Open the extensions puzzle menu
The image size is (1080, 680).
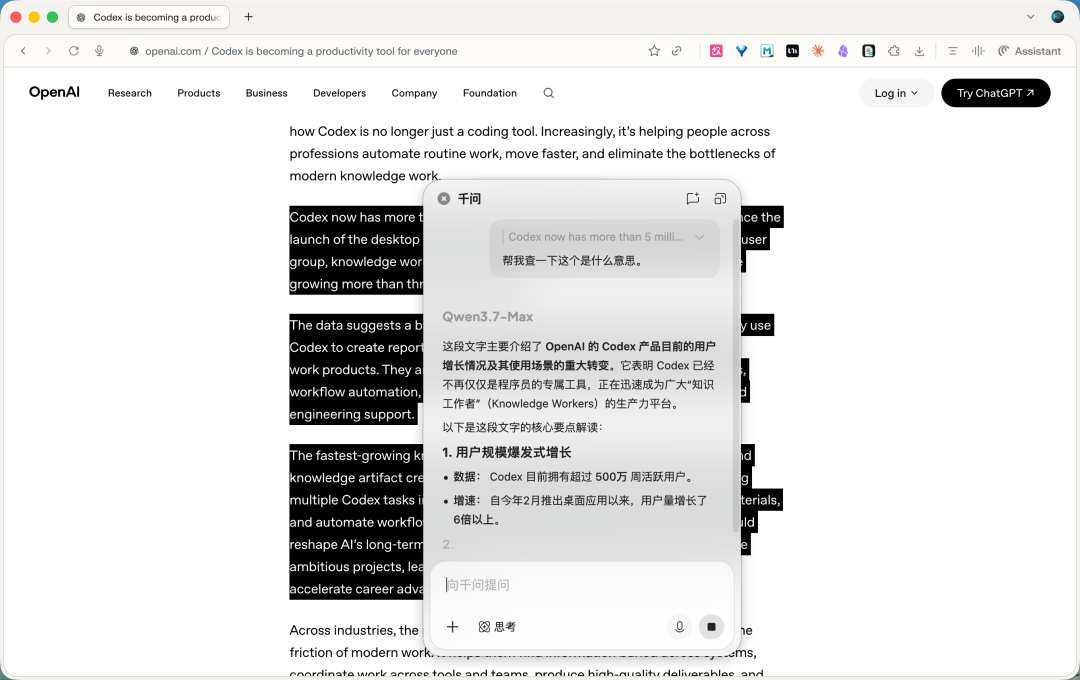pyautogui.click(x=894, y=51)
